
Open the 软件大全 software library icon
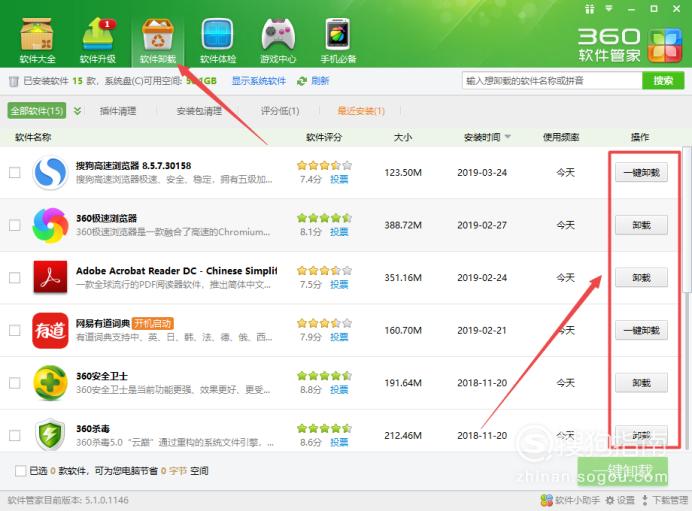[37, 41]
